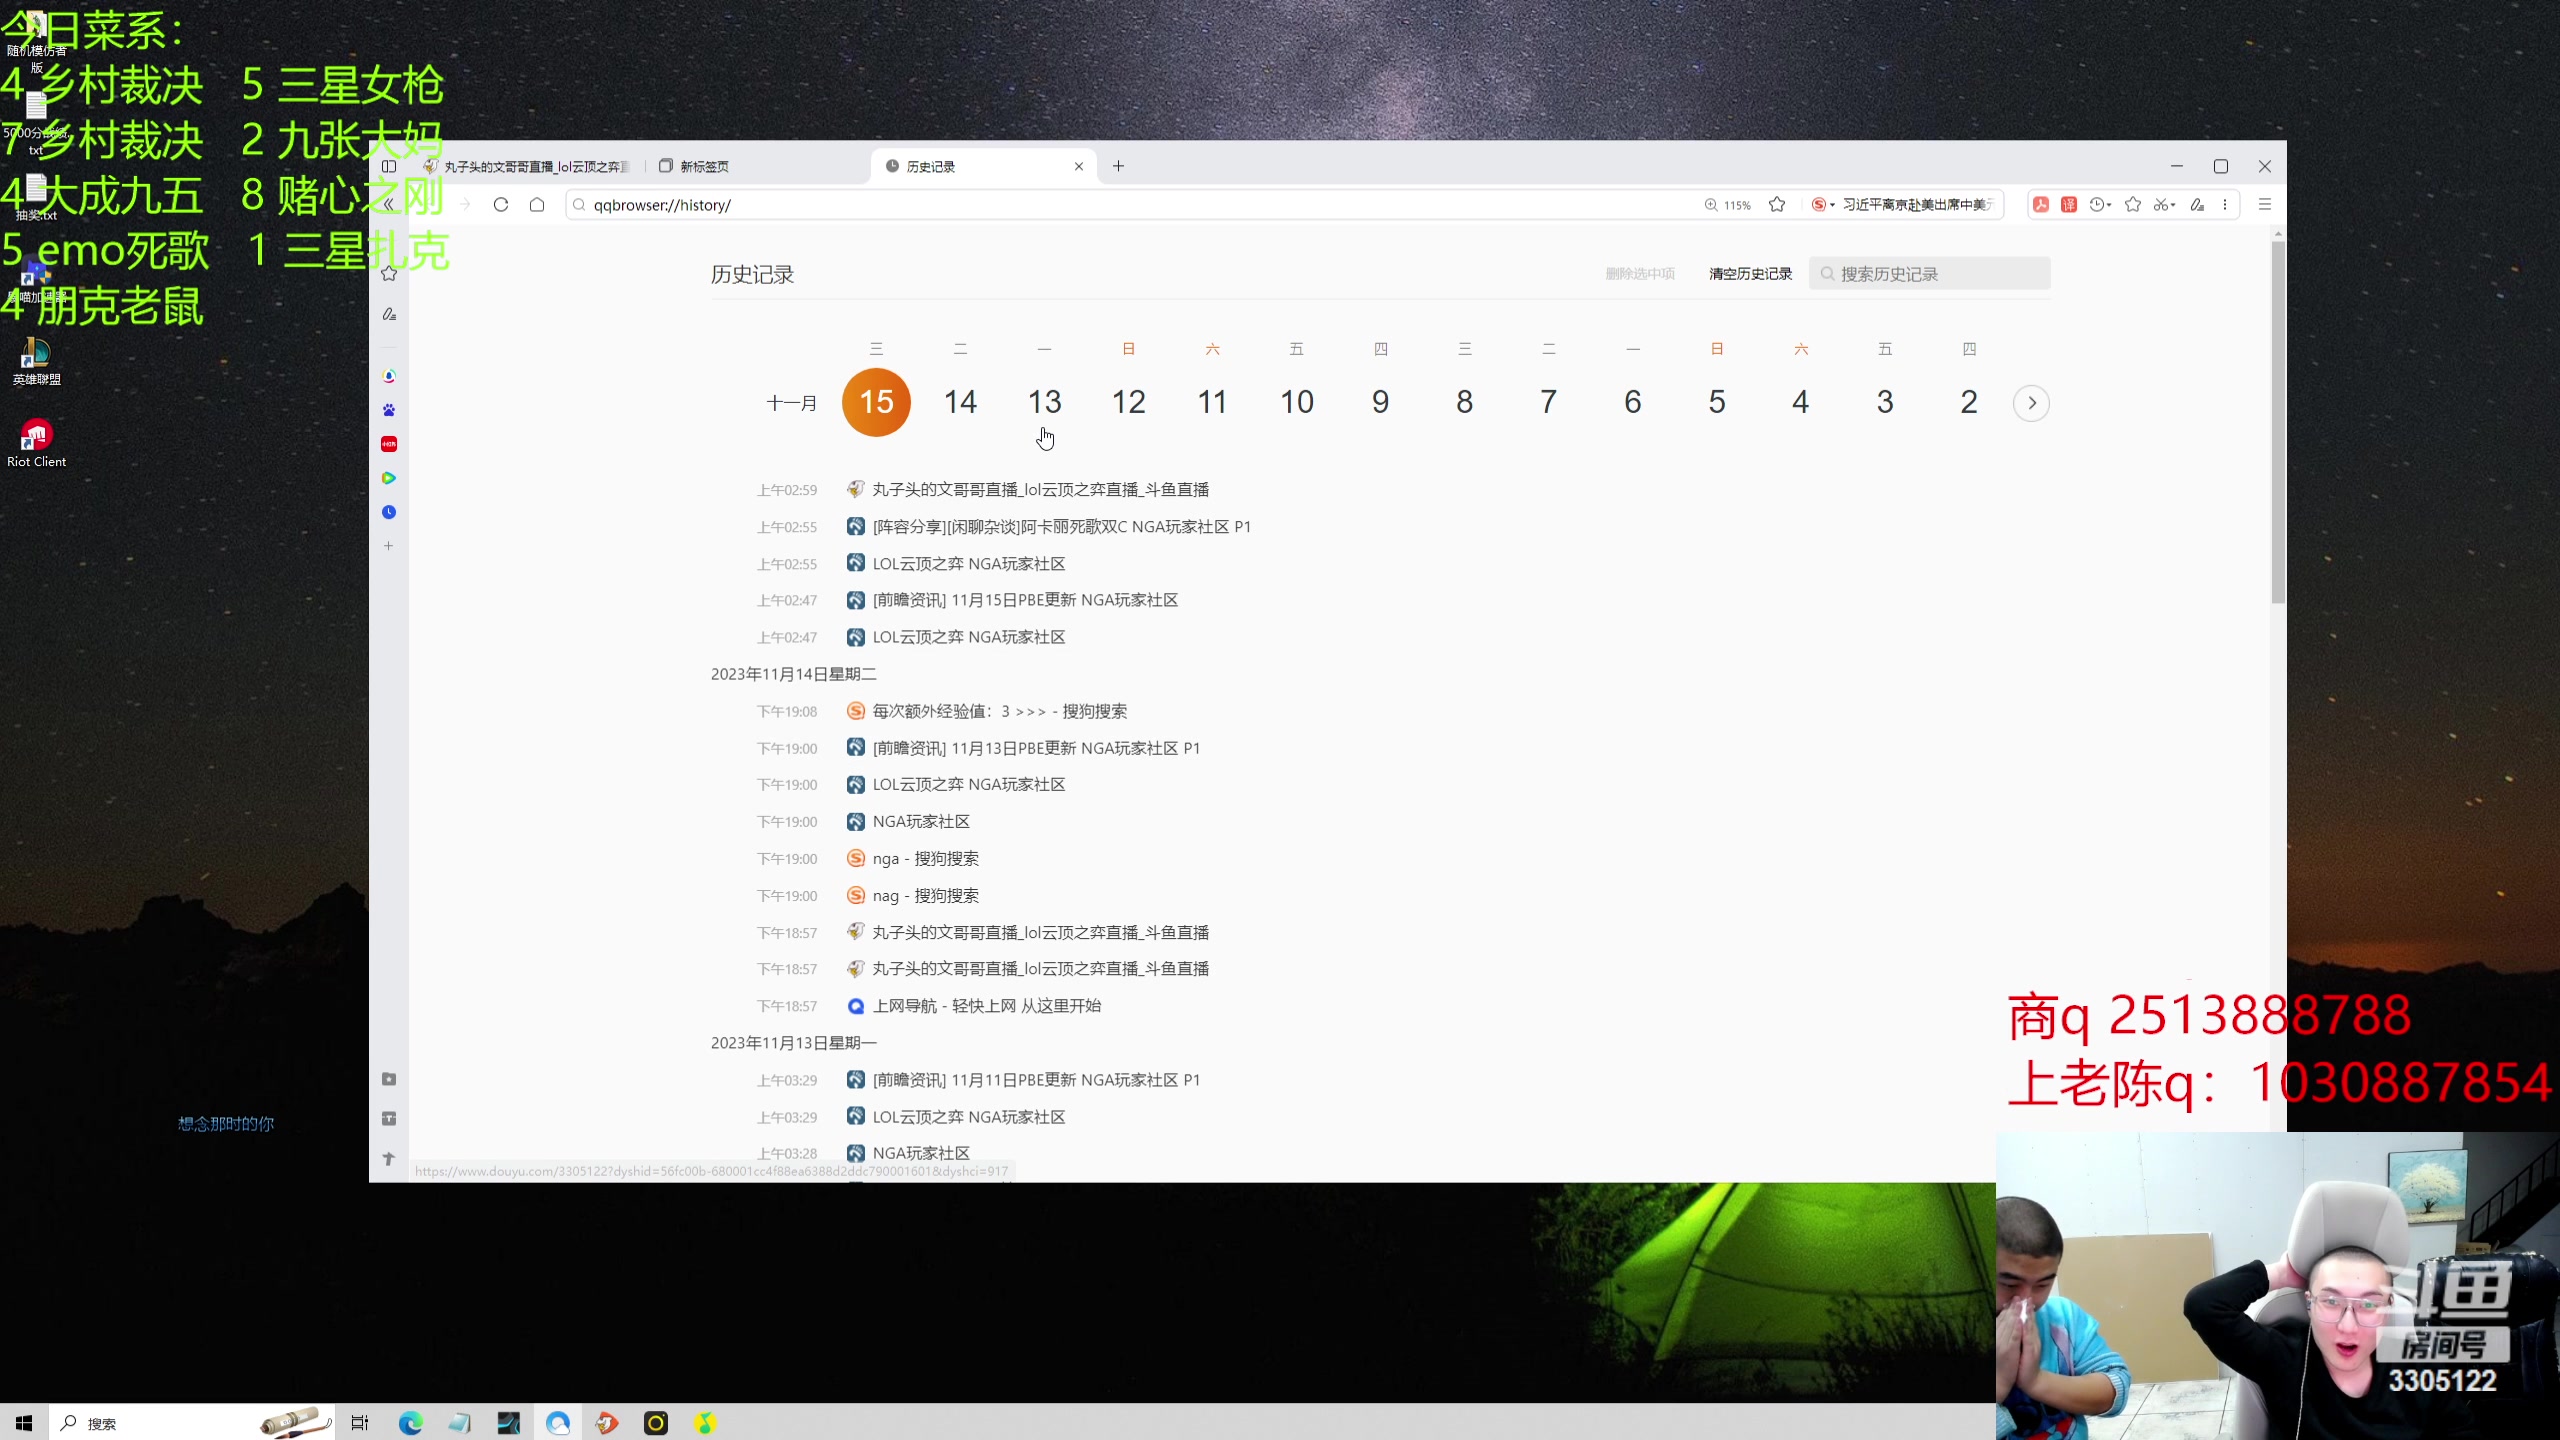
Task: Switch to the 丸子头的文哥哥直播 tab
Action: [x=535, y=166]
